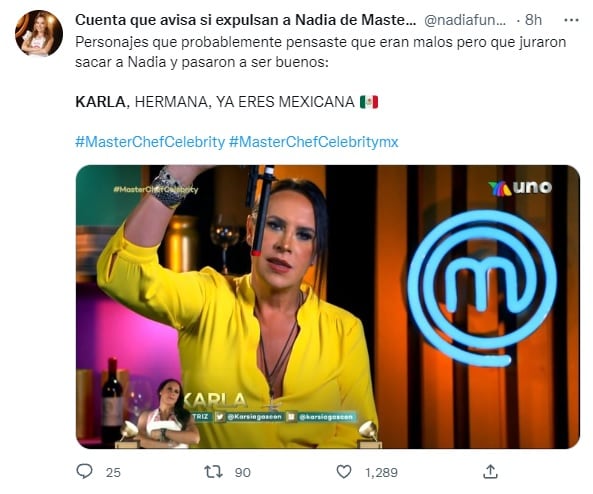Click the Mexican flag emoji
593x494 pixels.
tap(369, 102)
